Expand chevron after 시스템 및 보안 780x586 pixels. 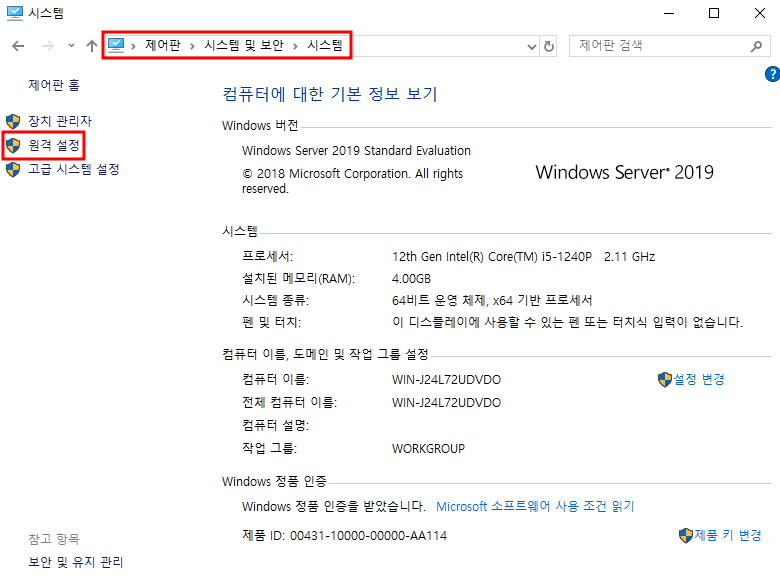click(295, 46)
